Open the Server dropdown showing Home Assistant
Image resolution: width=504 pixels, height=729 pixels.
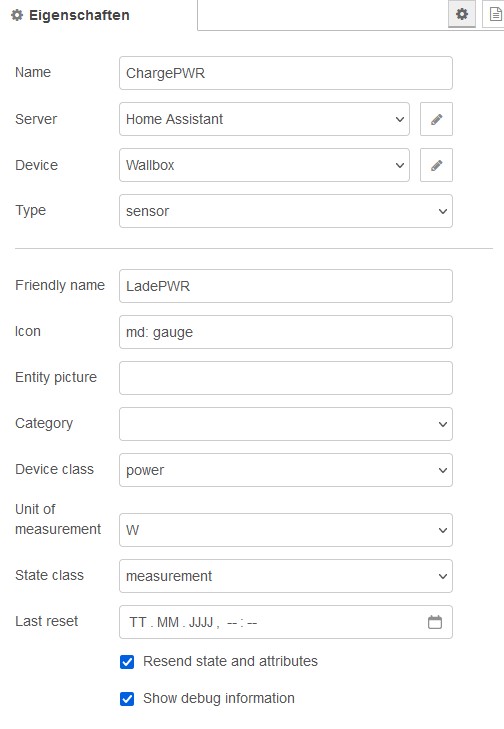point(264,119)
